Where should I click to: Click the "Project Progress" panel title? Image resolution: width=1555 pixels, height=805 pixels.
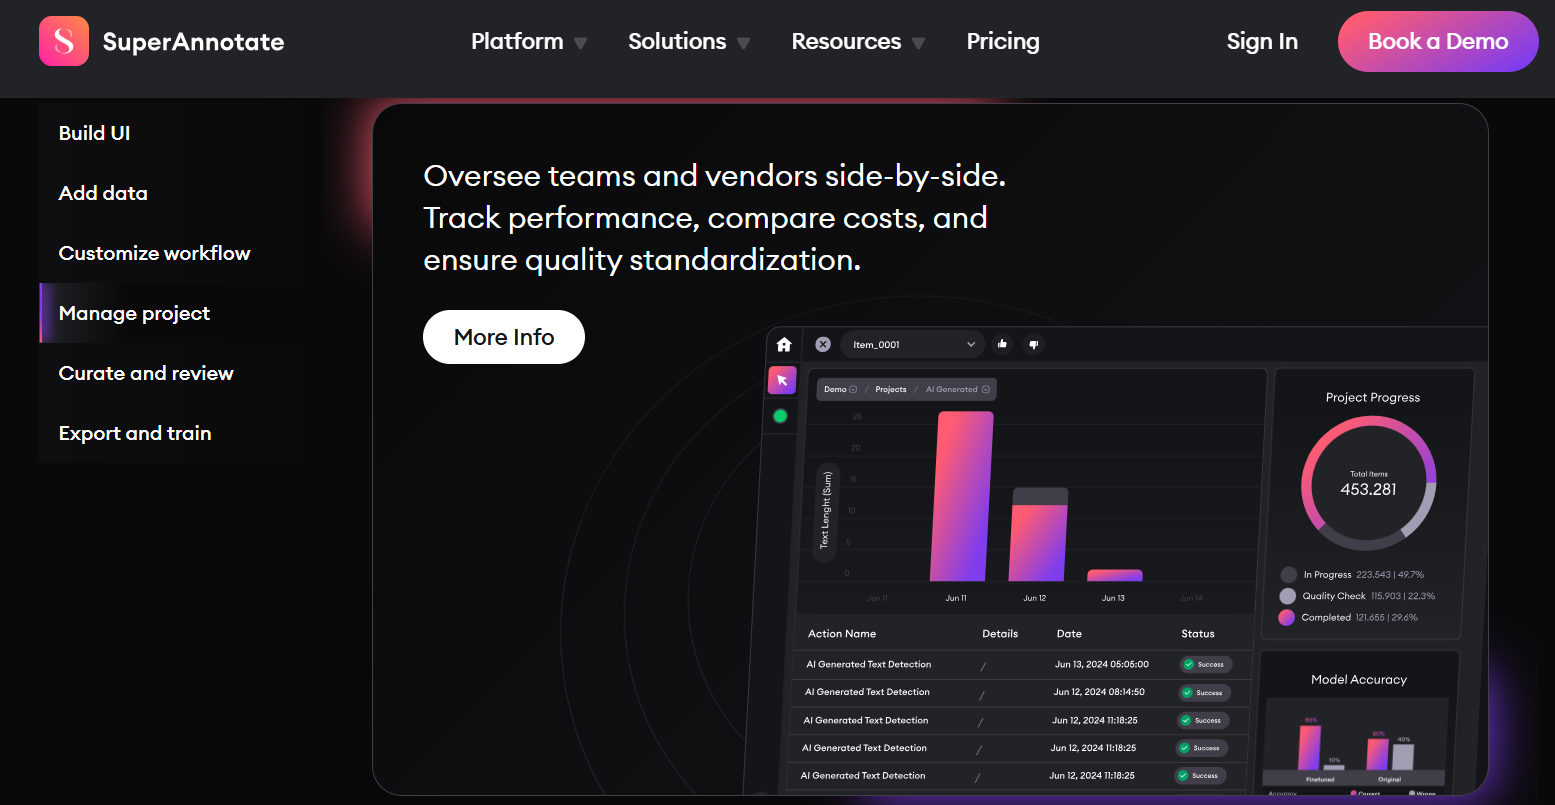1373,397
